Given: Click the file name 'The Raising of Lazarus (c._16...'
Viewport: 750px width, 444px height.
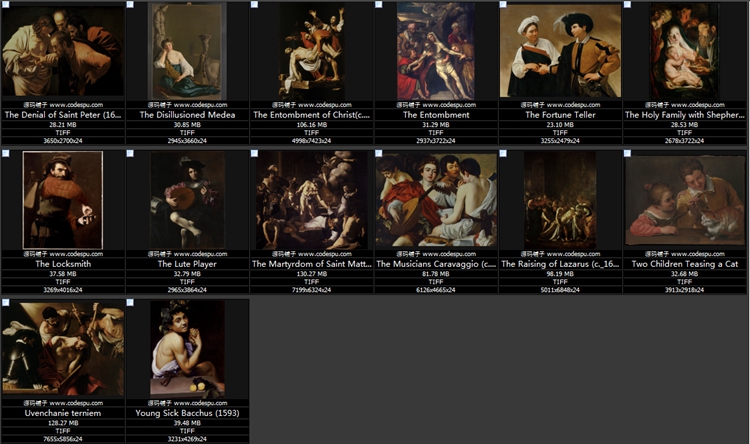Looking at the screenshot, I should (560, 264).
